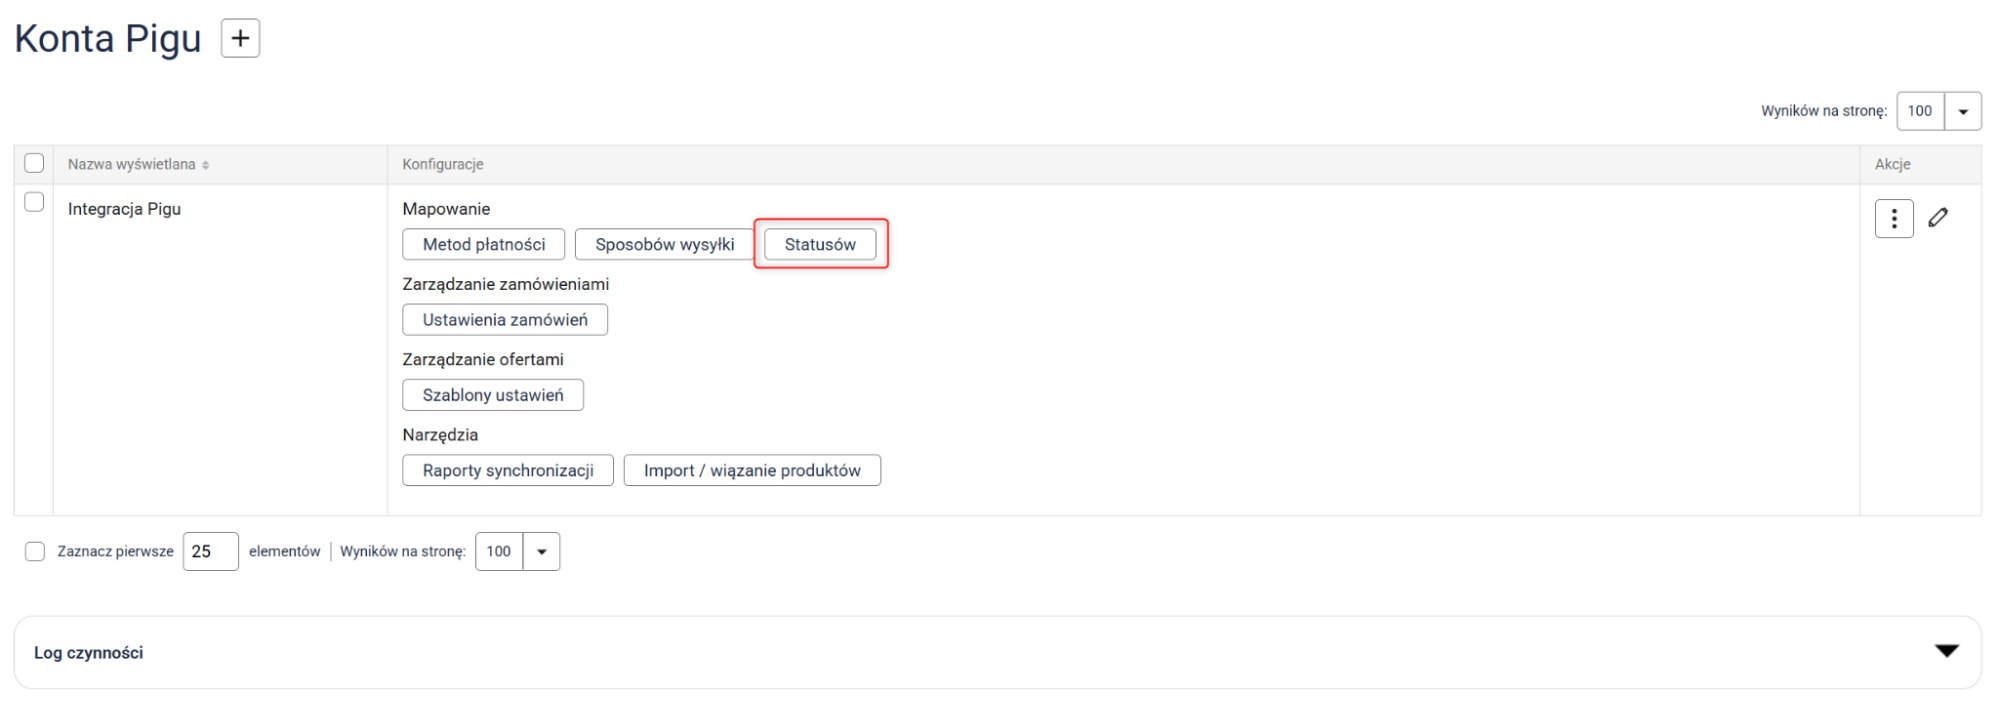Image resolution: width=1999 pixels, height=707 pixels.
Task: Open Szablony ustawień
Action: click(x=493, y=395)
